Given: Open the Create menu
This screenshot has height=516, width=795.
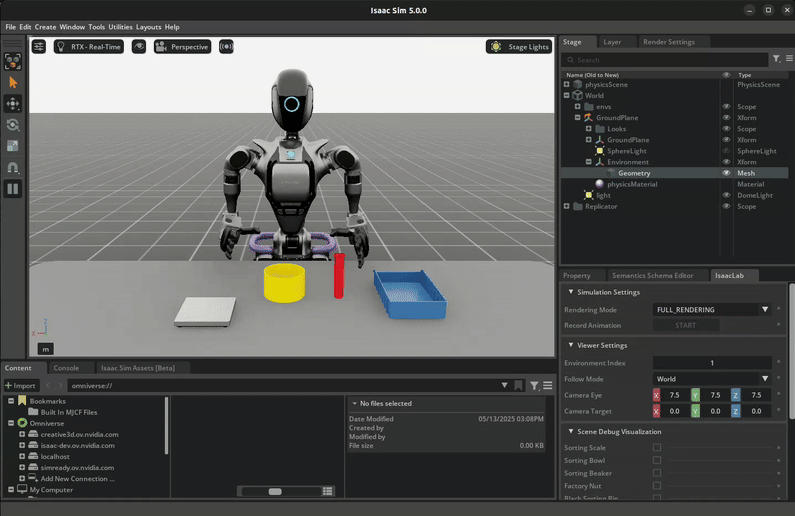Looking at the screenshot, I should 45,27.
